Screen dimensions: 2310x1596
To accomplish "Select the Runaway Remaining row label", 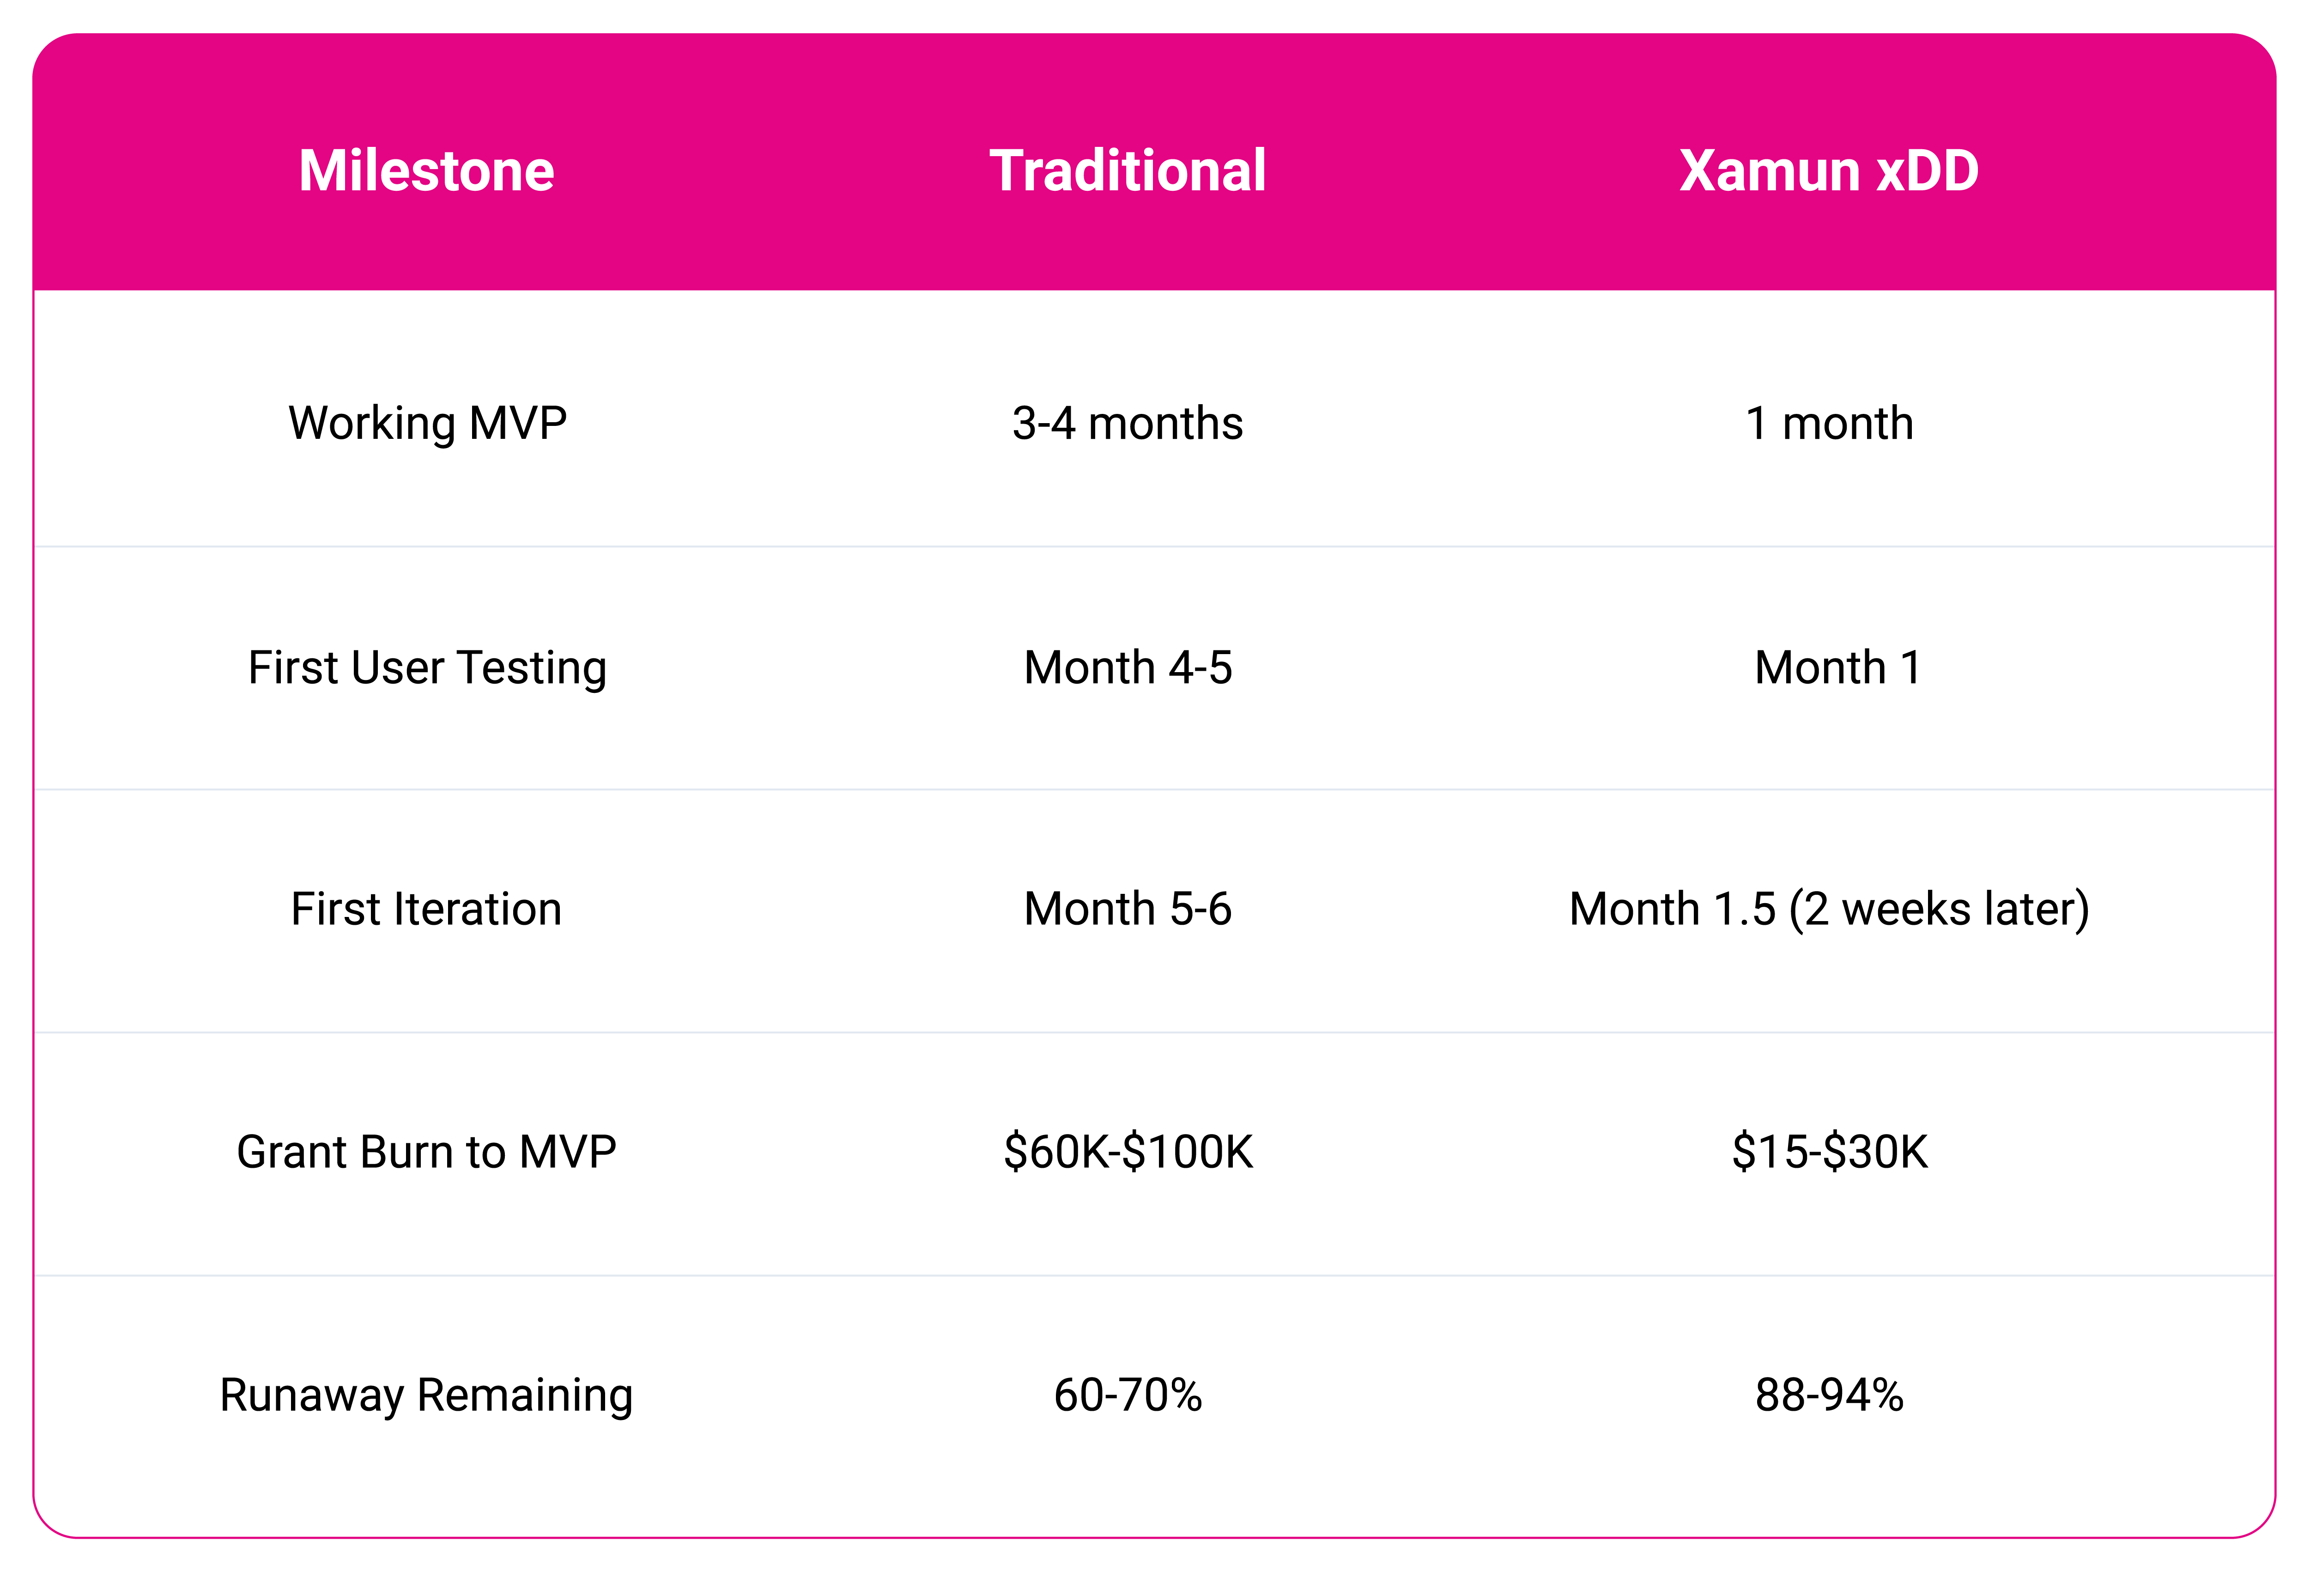I will tap(426, 1396).
